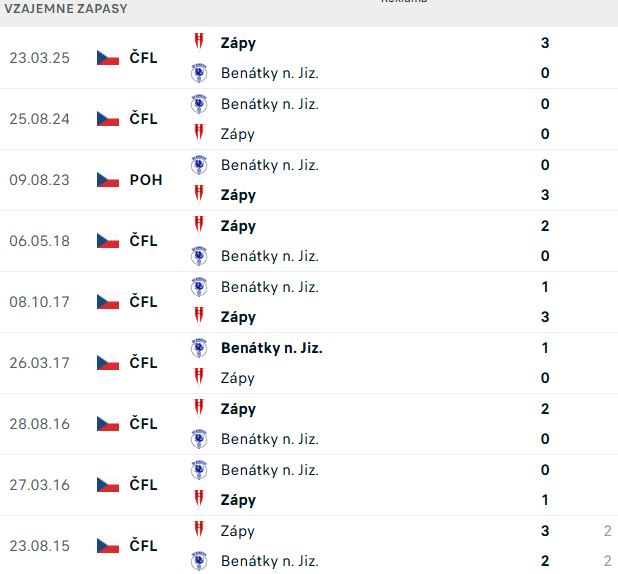Click the Czech flag in the 23.08.15 row

point(108,546)
